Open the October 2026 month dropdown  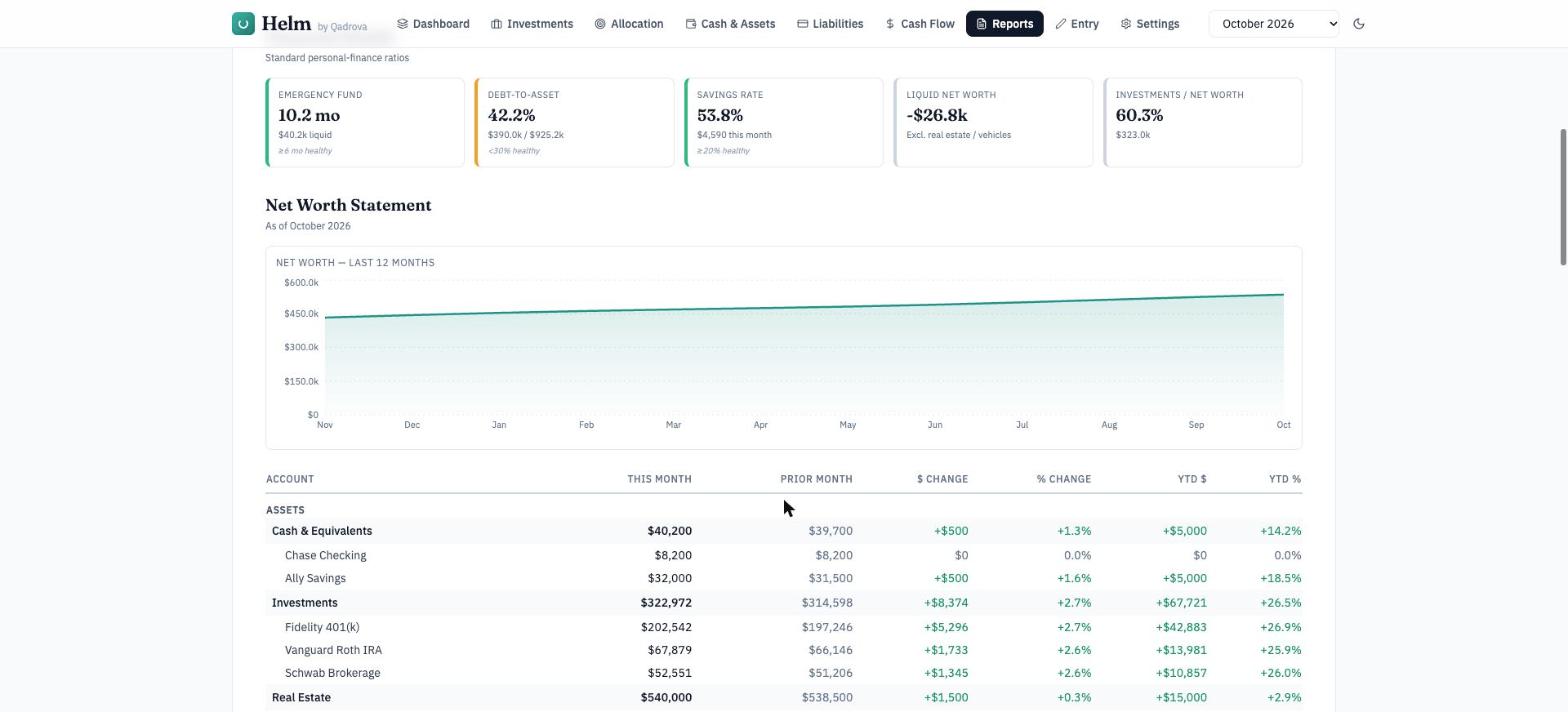coord(1274,24)
